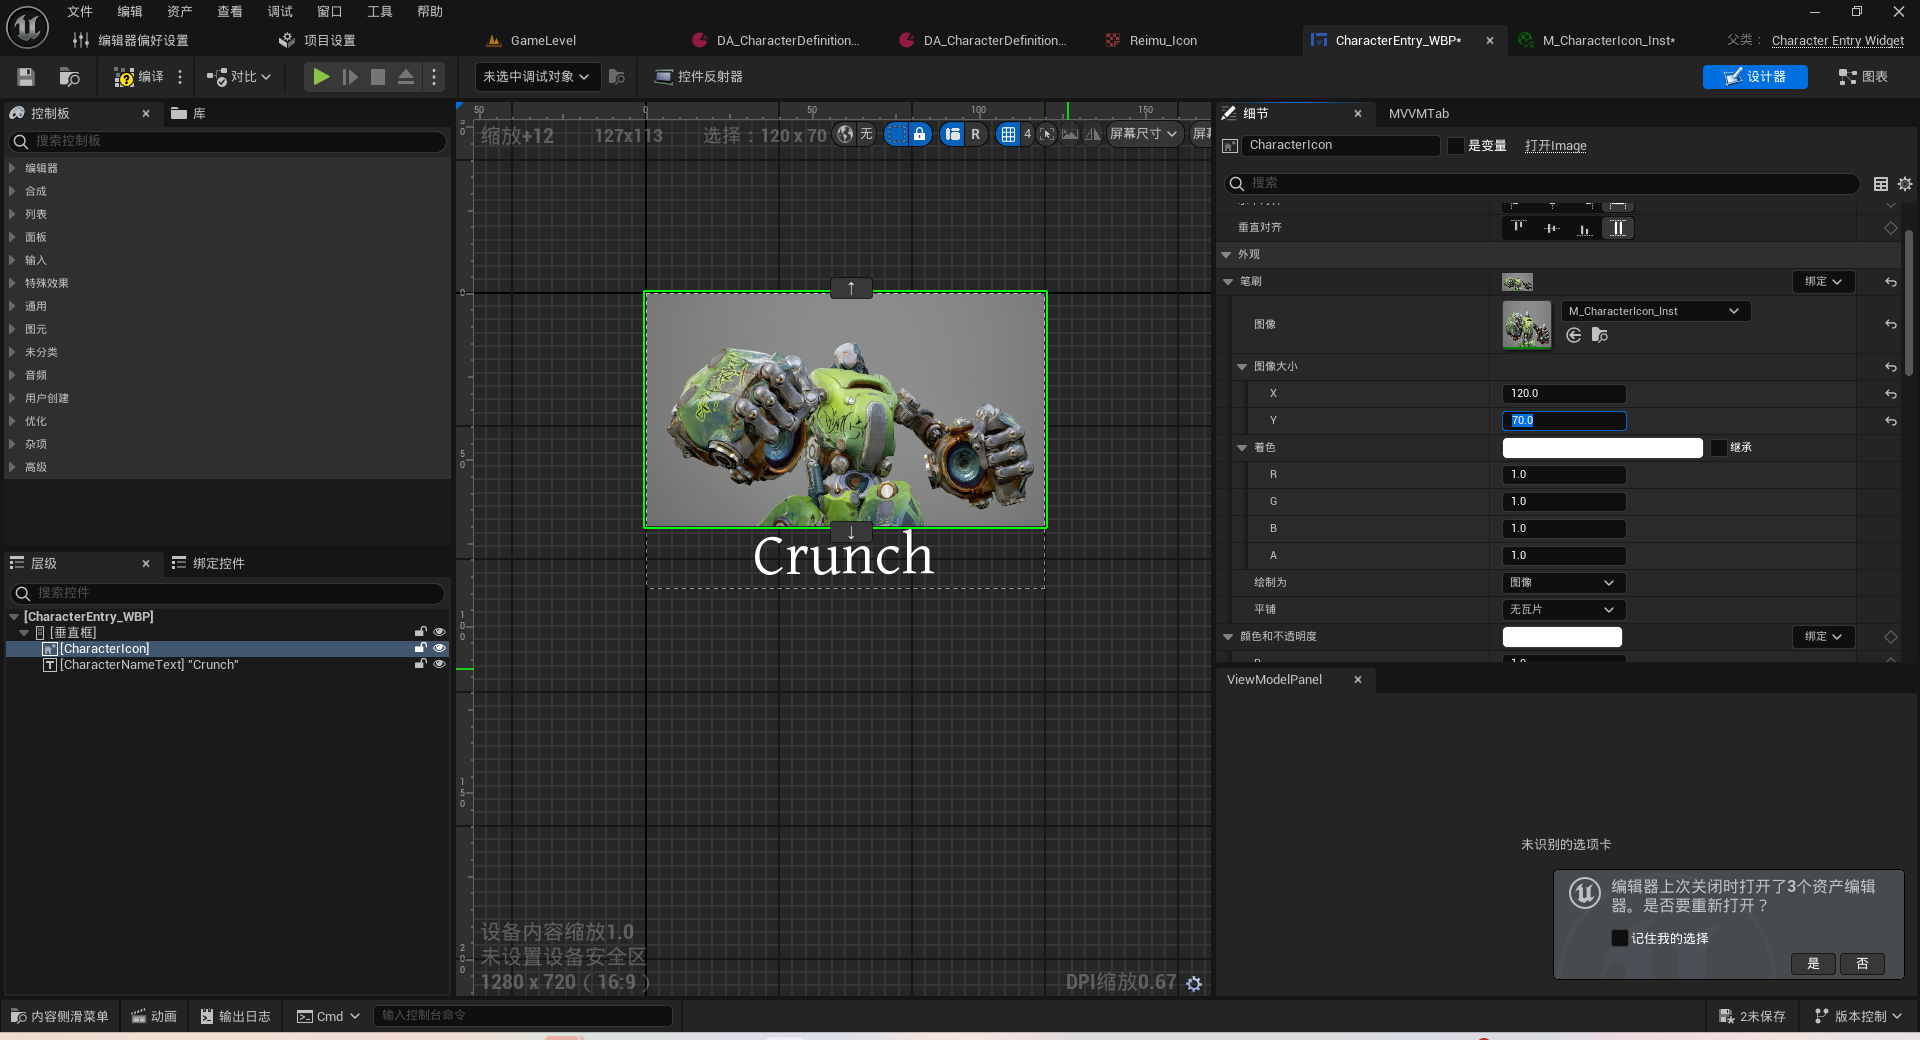
Task: Open the 对比 diff dropdown
Action: [239, 77]
